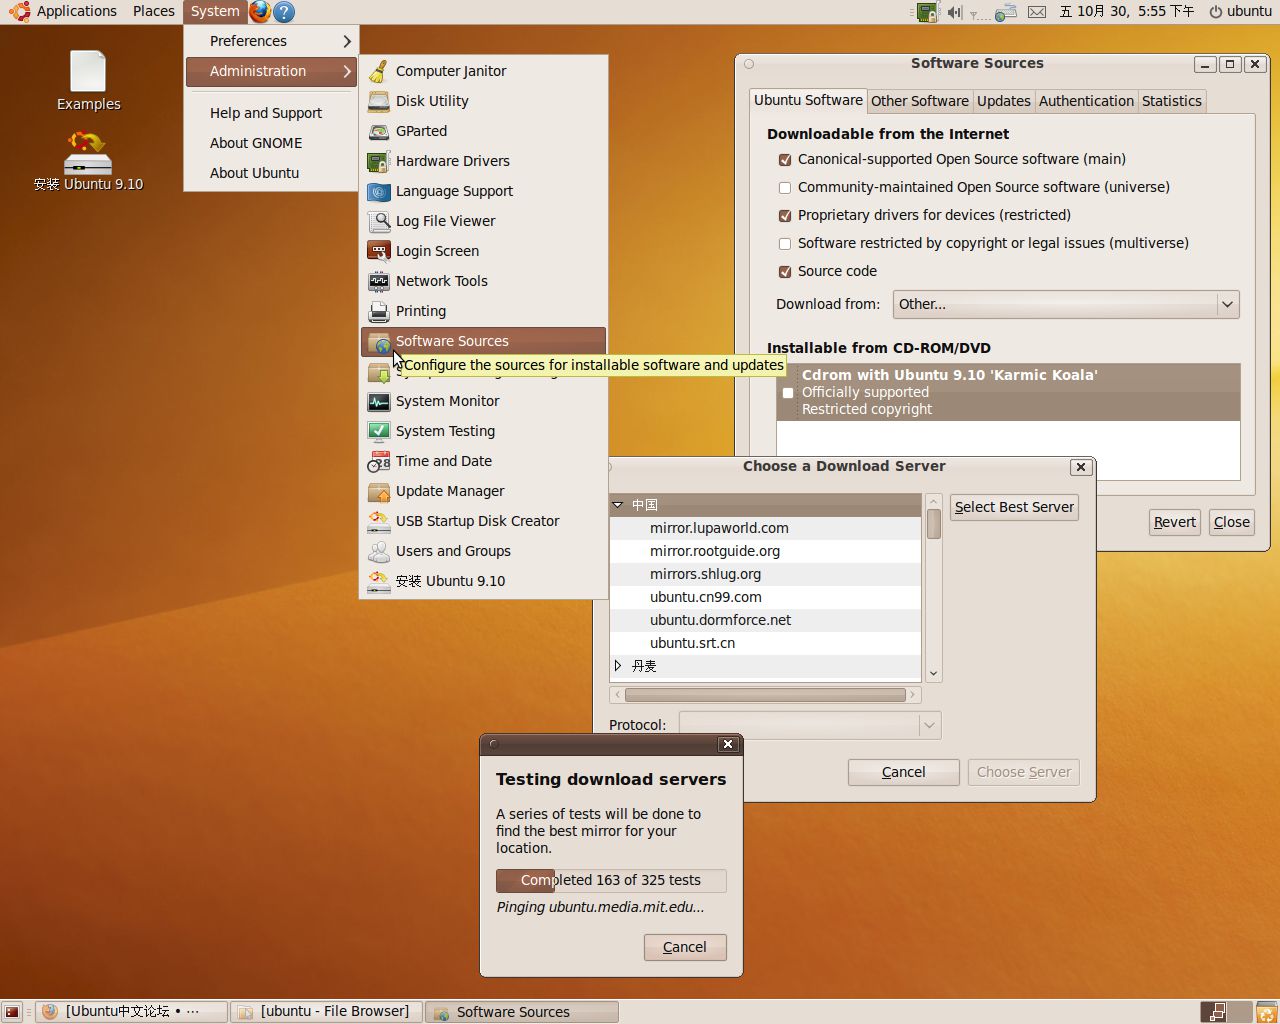Enable multiverse software checkbox
Viewport: 1280px width, 1024px height.
[785, 244]
